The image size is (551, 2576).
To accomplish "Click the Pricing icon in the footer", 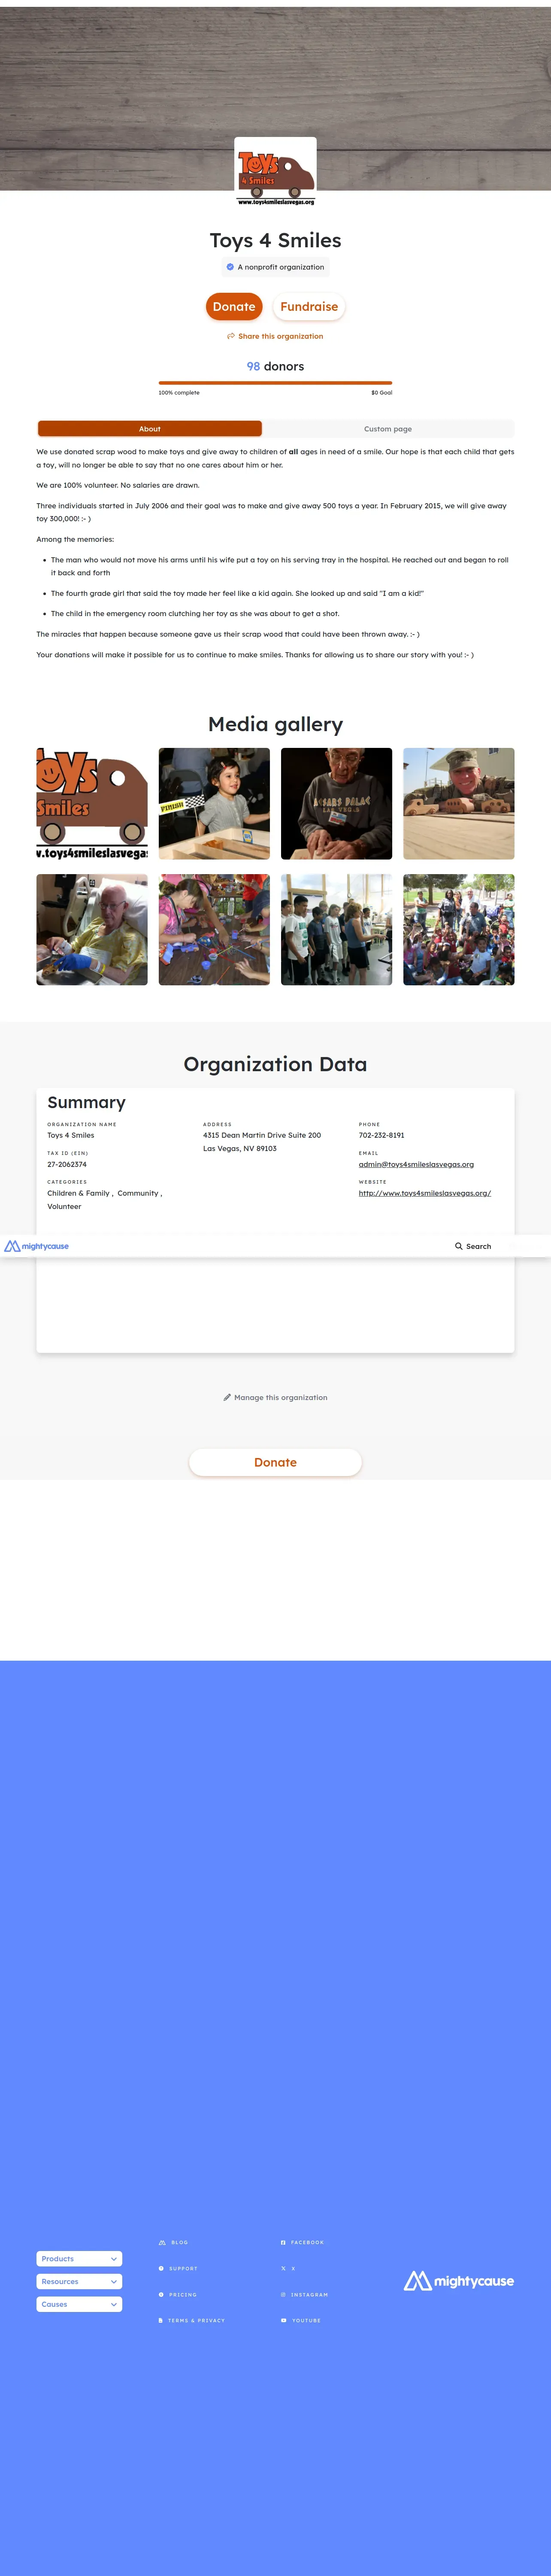I will click(x=161, y=2294).
